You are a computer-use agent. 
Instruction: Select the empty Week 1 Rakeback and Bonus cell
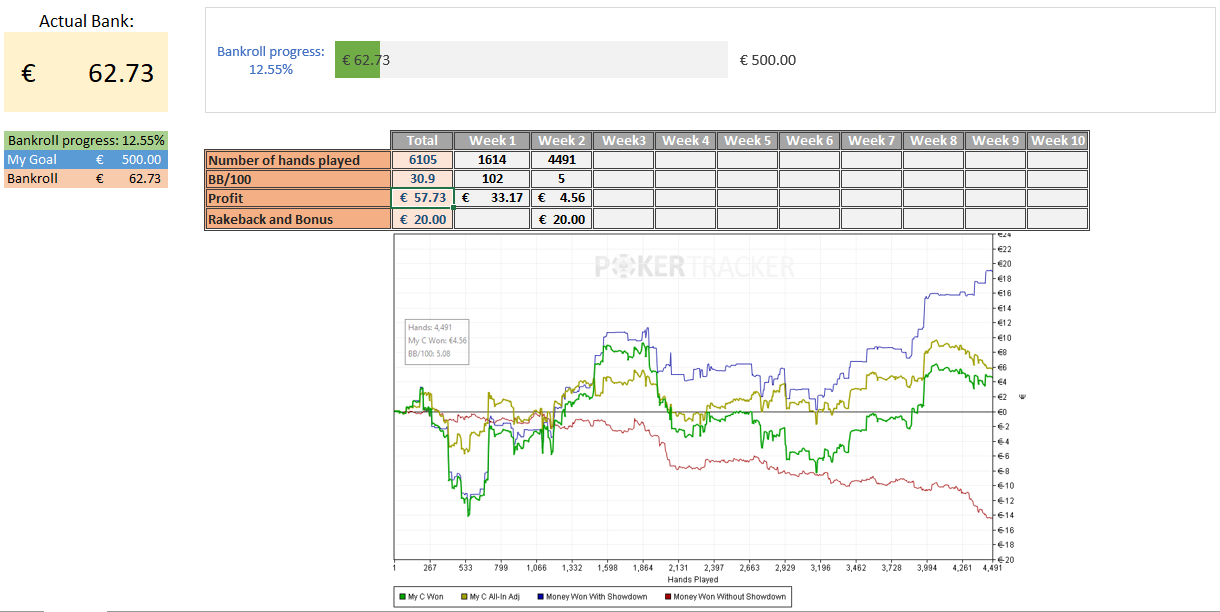pos(492,219)
